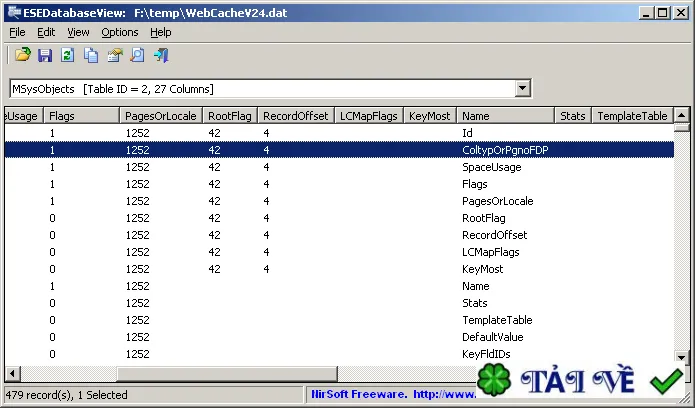Select the DefaultValue row
The image size is (695, 408).
coord(339,337)
